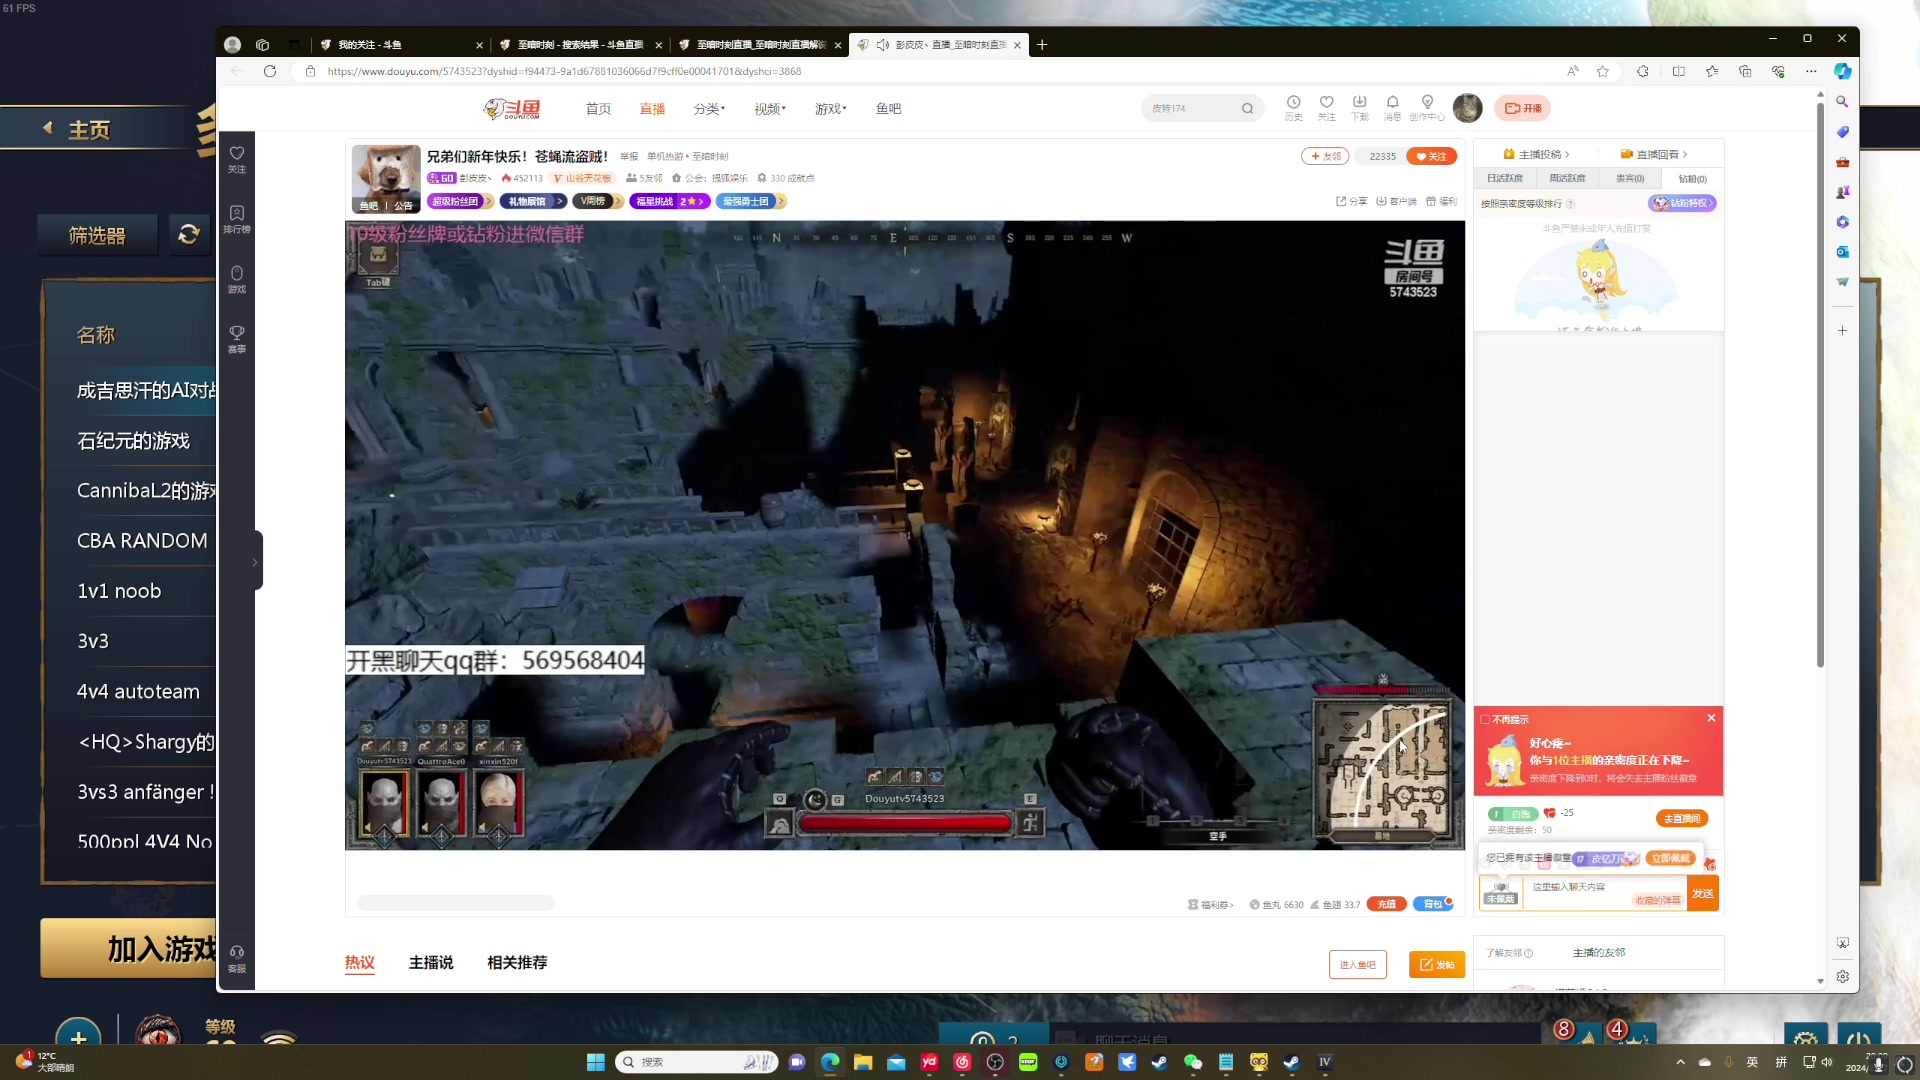Open the 历史 clock icon in Douyu header
Image resolution: width=1920 pixels, height=1080 pixels.
pyautogui.click(x=1293, y=107)
